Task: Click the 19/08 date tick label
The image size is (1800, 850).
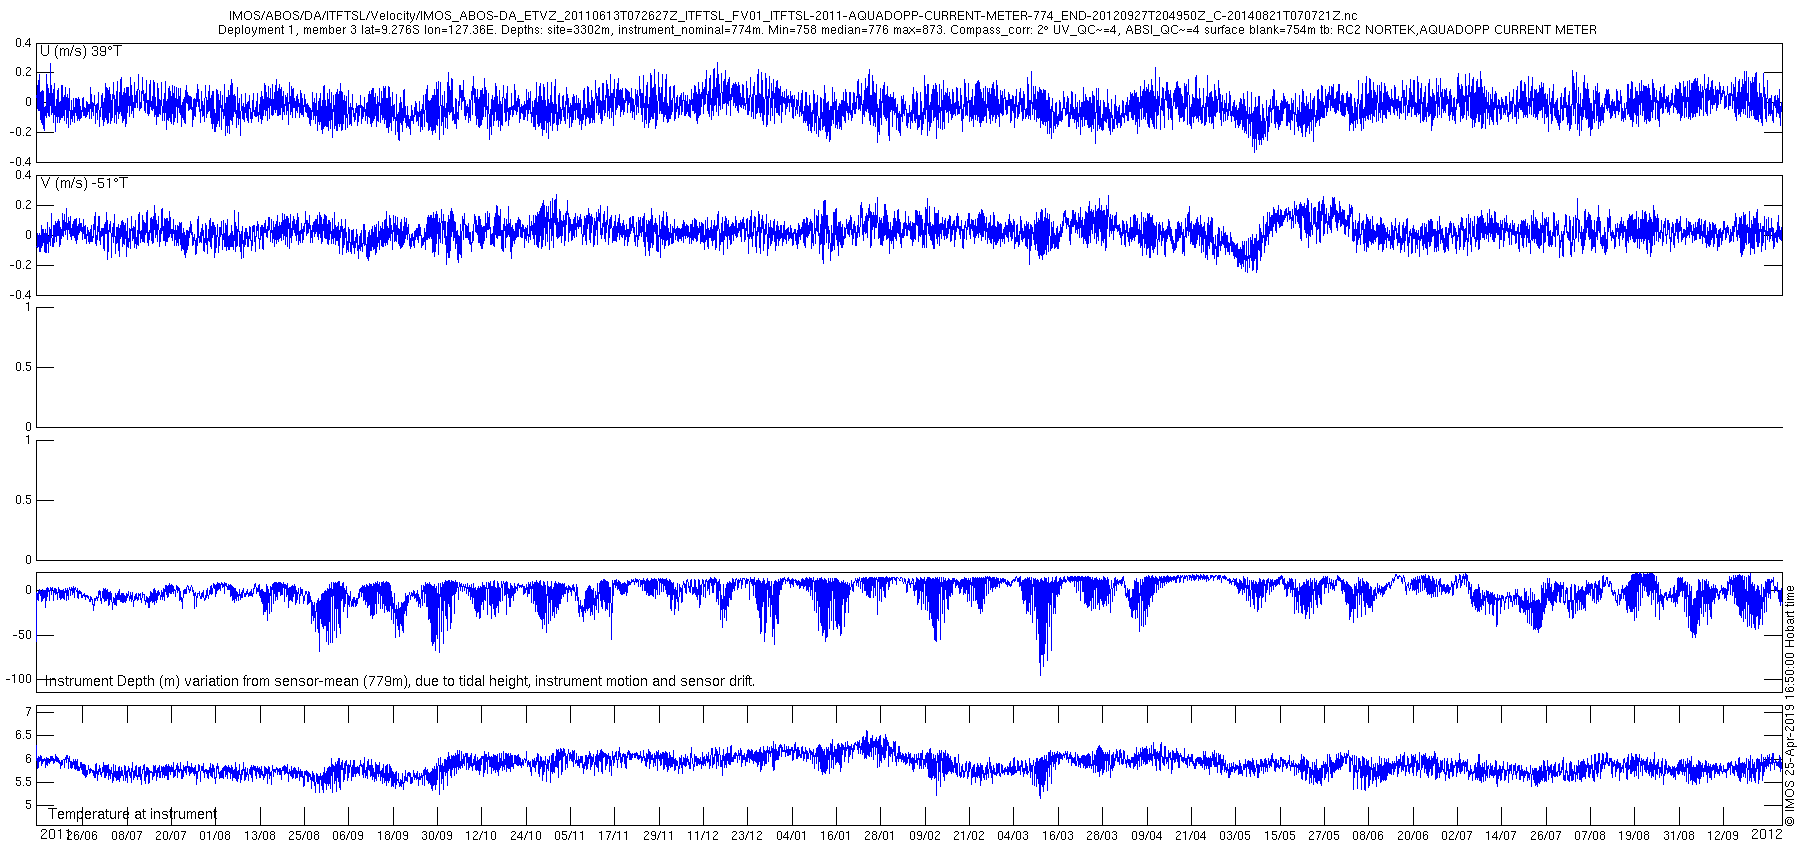Action: (x=1634, y=836)
